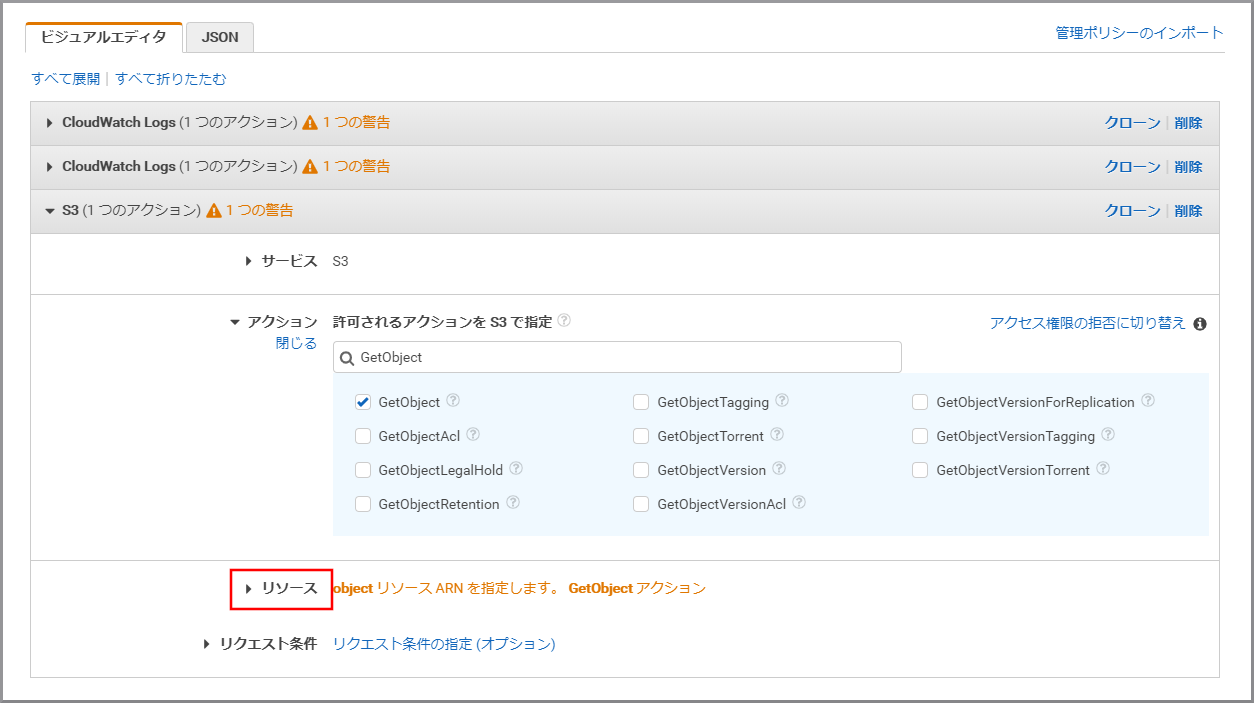
Task: Click search magnifier icon in action filter
Action: (347, 358)
